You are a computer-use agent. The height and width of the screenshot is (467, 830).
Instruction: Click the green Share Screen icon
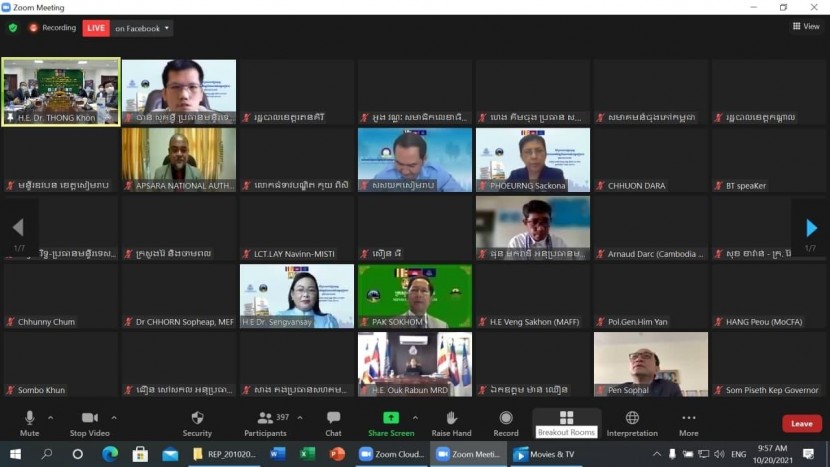[x=391, y=417]
